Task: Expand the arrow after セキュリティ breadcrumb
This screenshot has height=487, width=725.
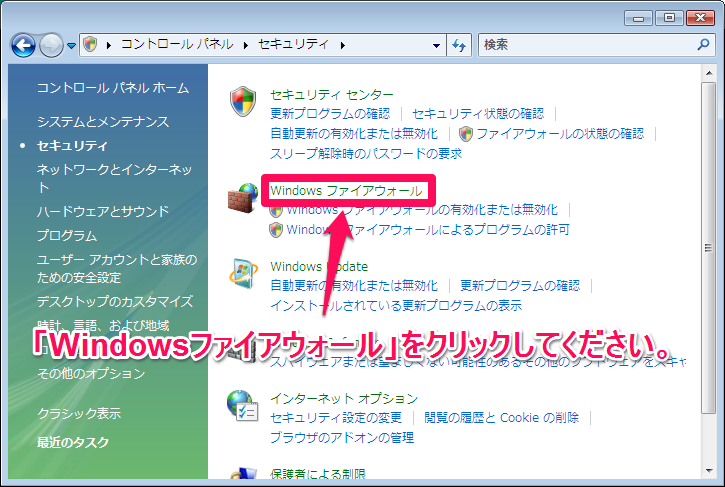Action: tap(343, 45)
